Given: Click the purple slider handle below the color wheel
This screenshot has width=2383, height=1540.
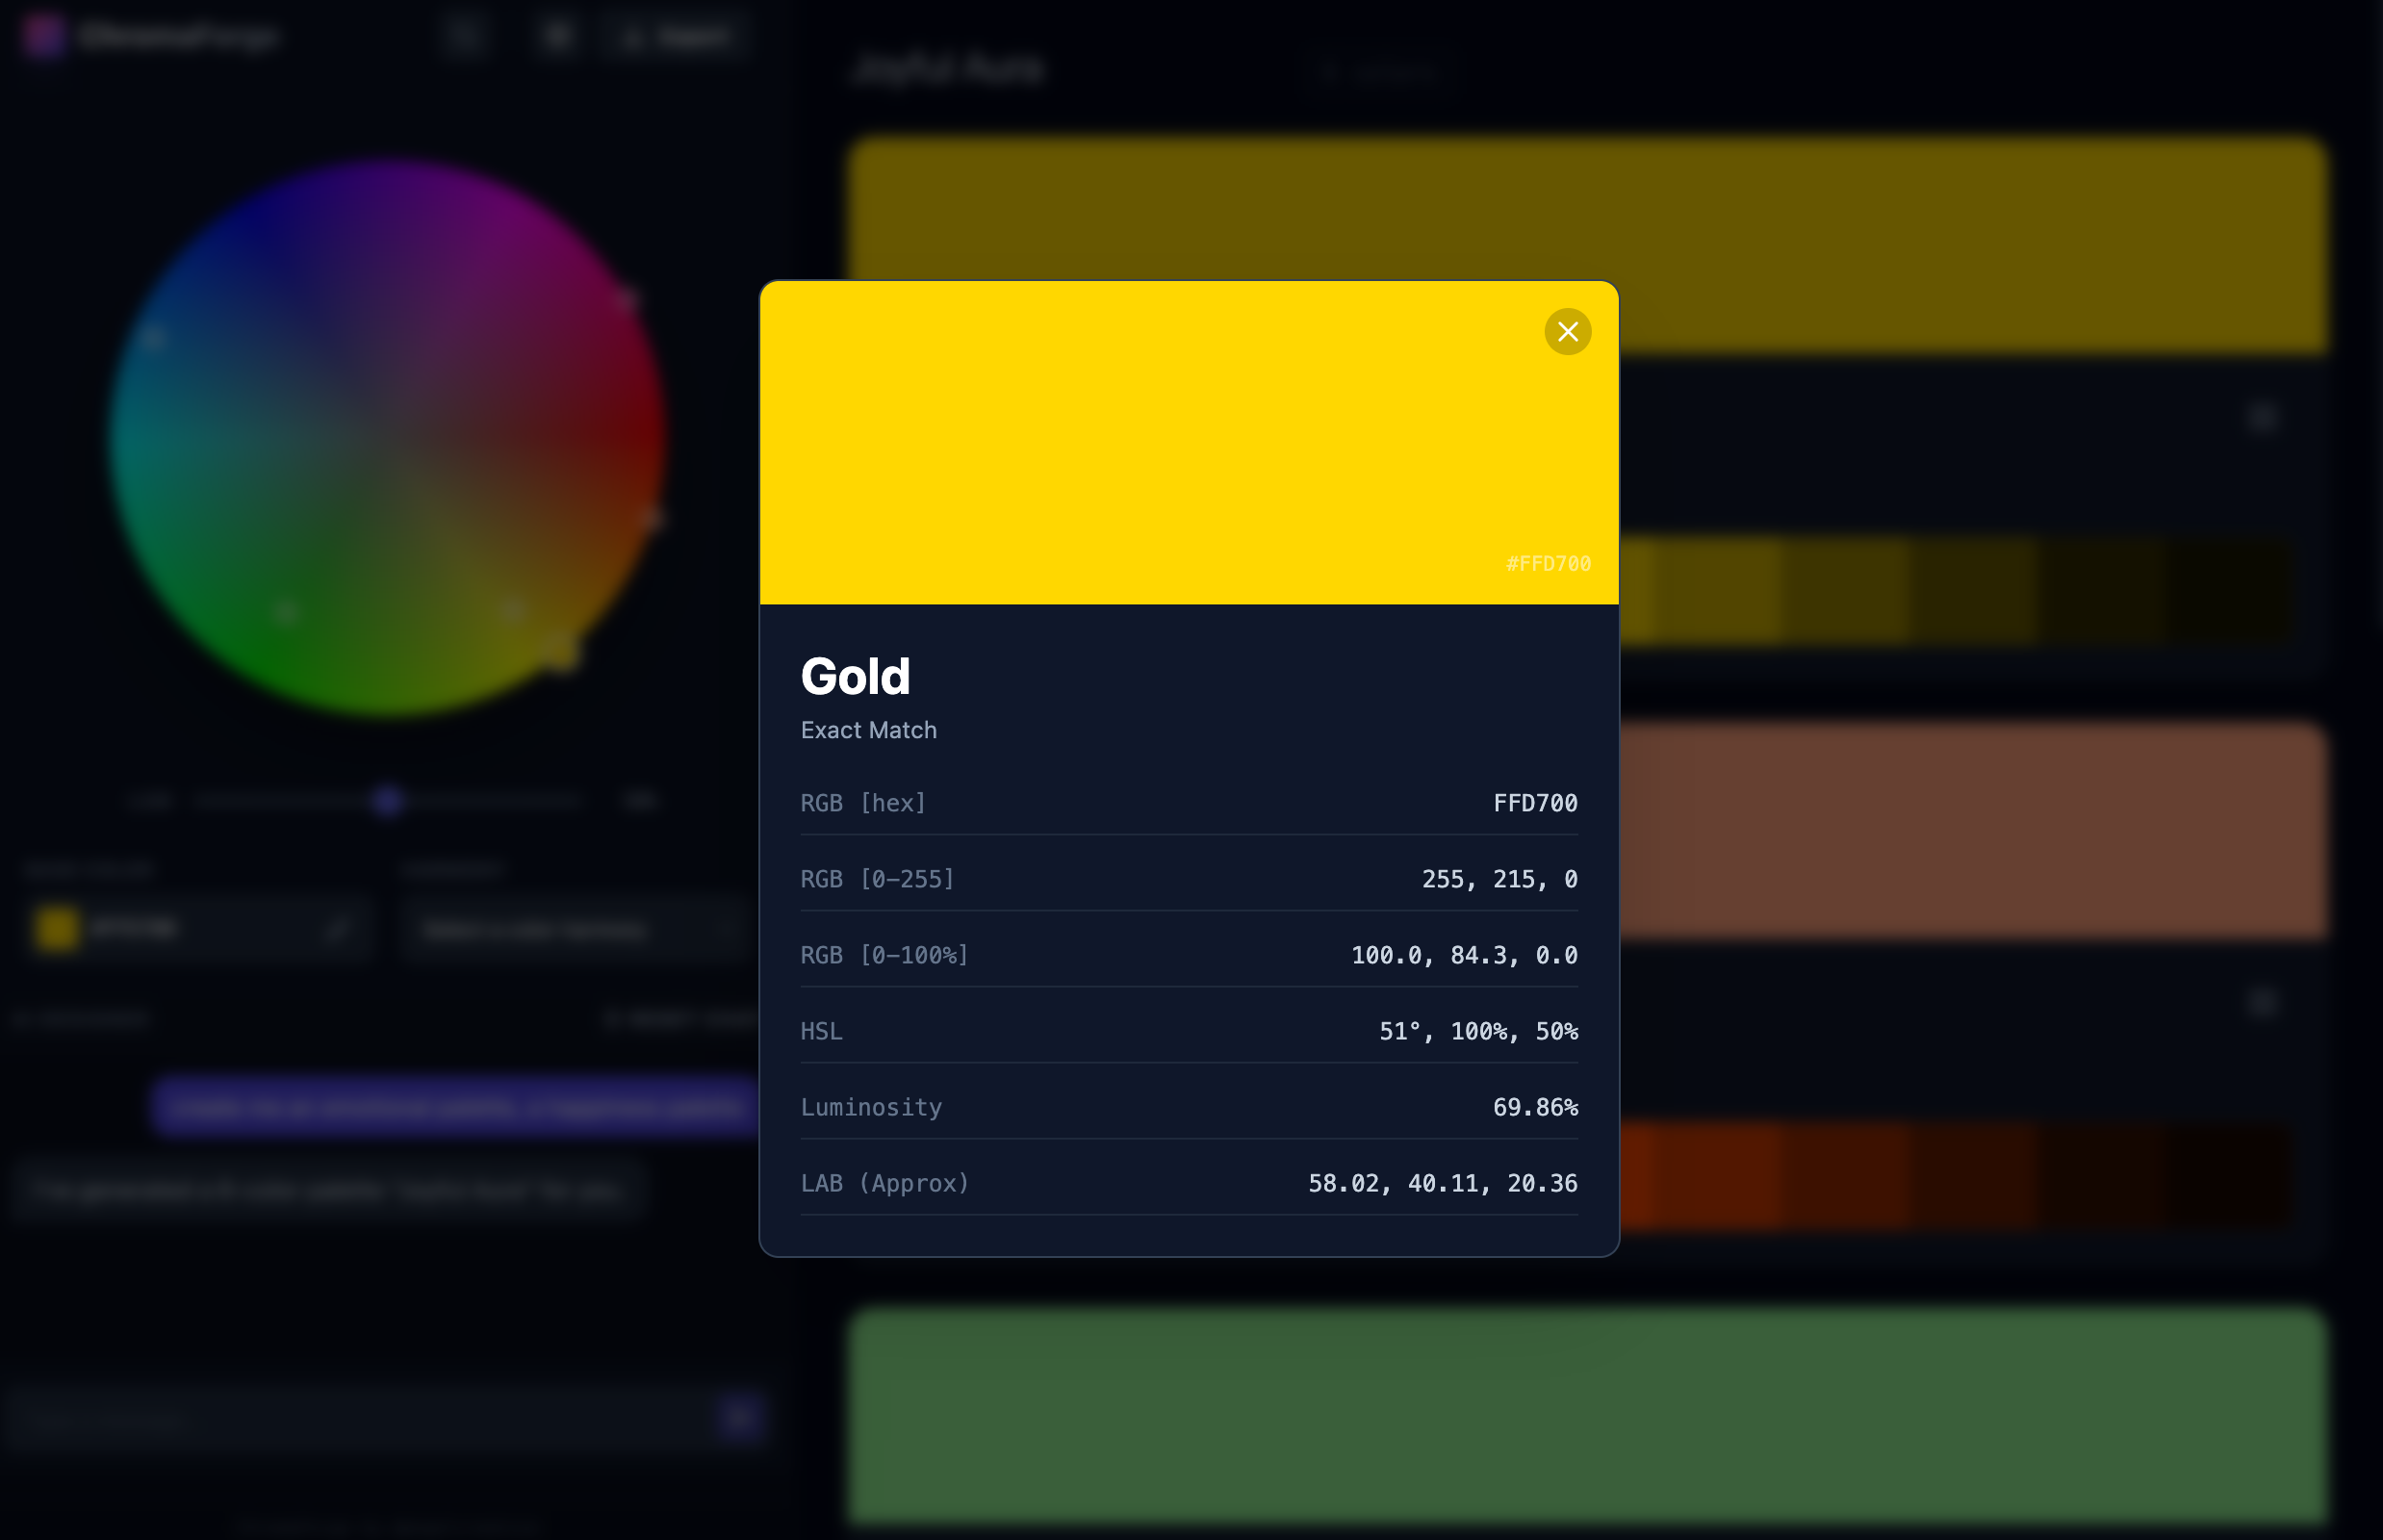Looking at the screenshot, I should [x=388, y=799].
